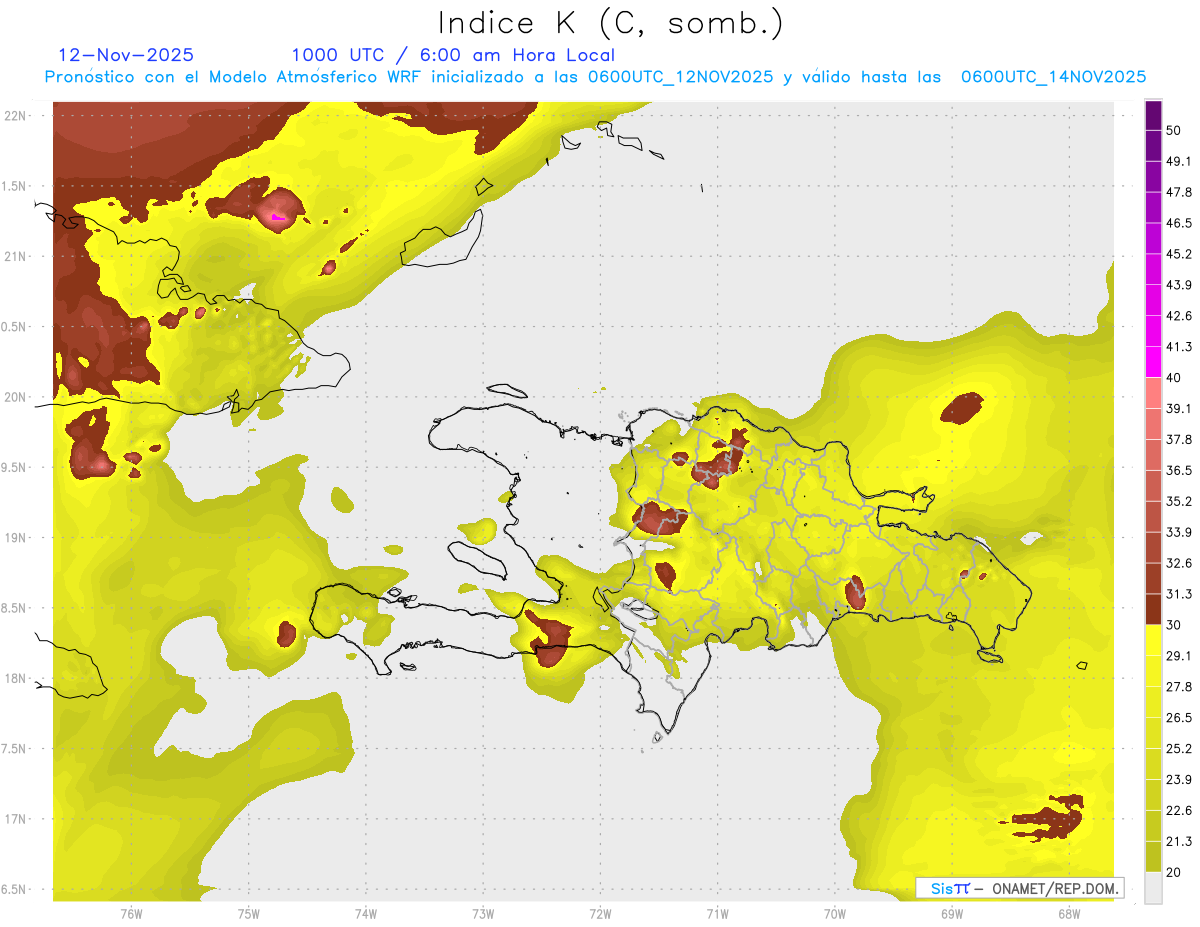This screenshot has width=1200, height=927.
Task: Click the colorbar value "33.9"
Action: tap(1179, 532)
